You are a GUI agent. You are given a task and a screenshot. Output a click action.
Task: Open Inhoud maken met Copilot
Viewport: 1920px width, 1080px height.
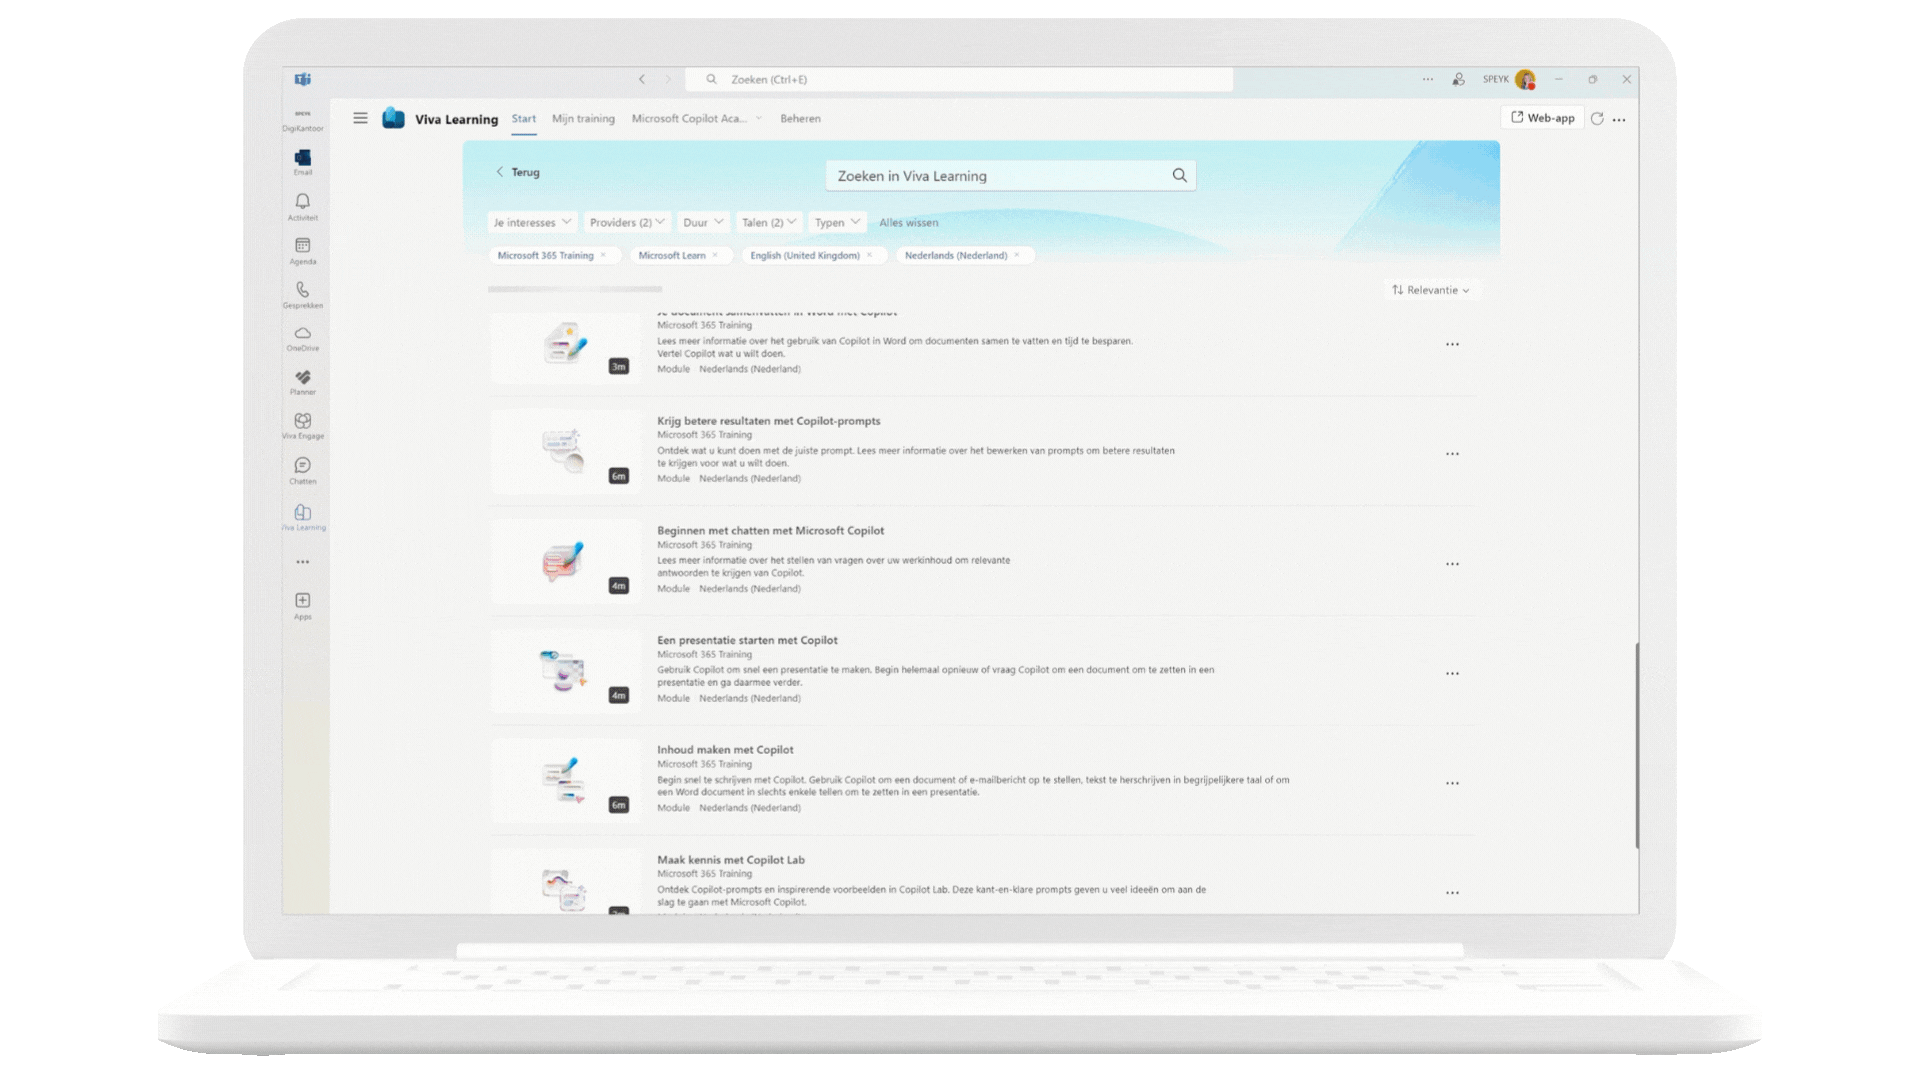725,750
